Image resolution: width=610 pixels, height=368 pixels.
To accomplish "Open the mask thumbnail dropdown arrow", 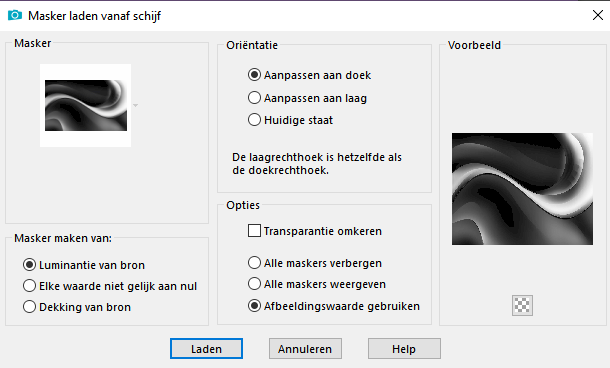I will 135,105.
